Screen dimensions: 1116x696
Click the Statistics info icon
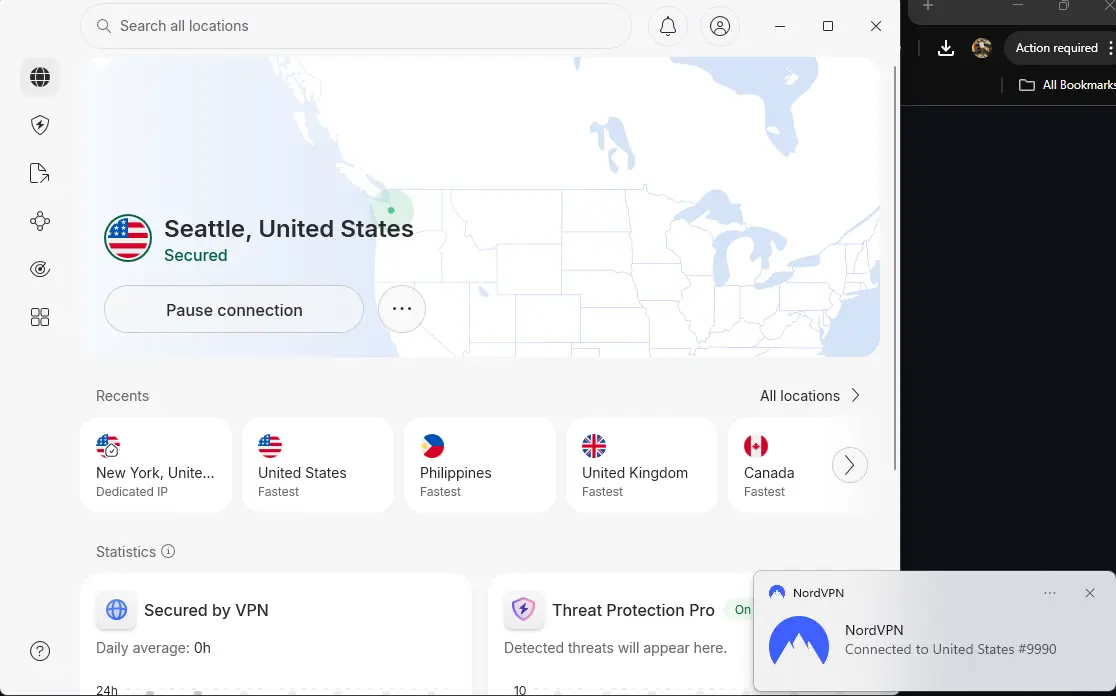pos(168,552)
